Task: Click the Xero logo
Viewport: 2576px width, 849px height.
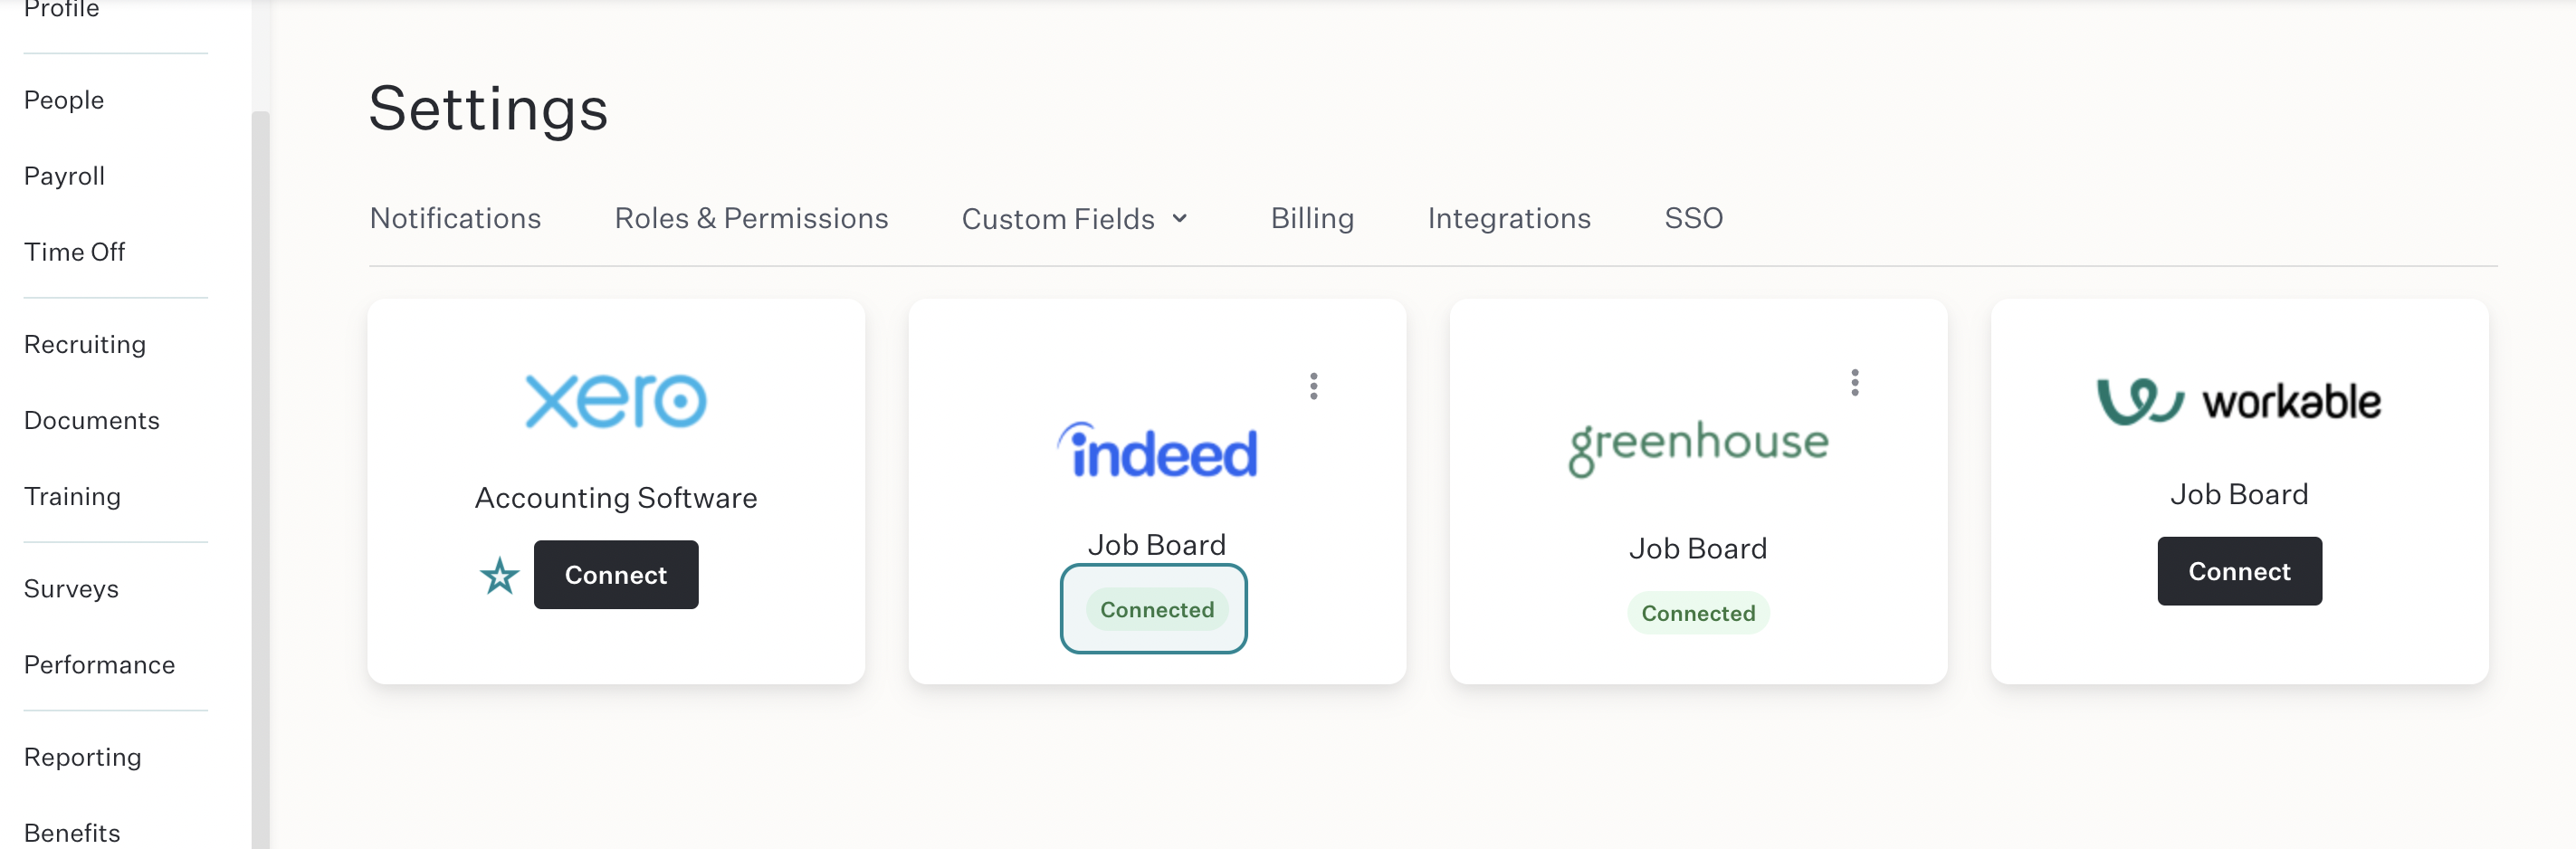Action: point(616,402)
